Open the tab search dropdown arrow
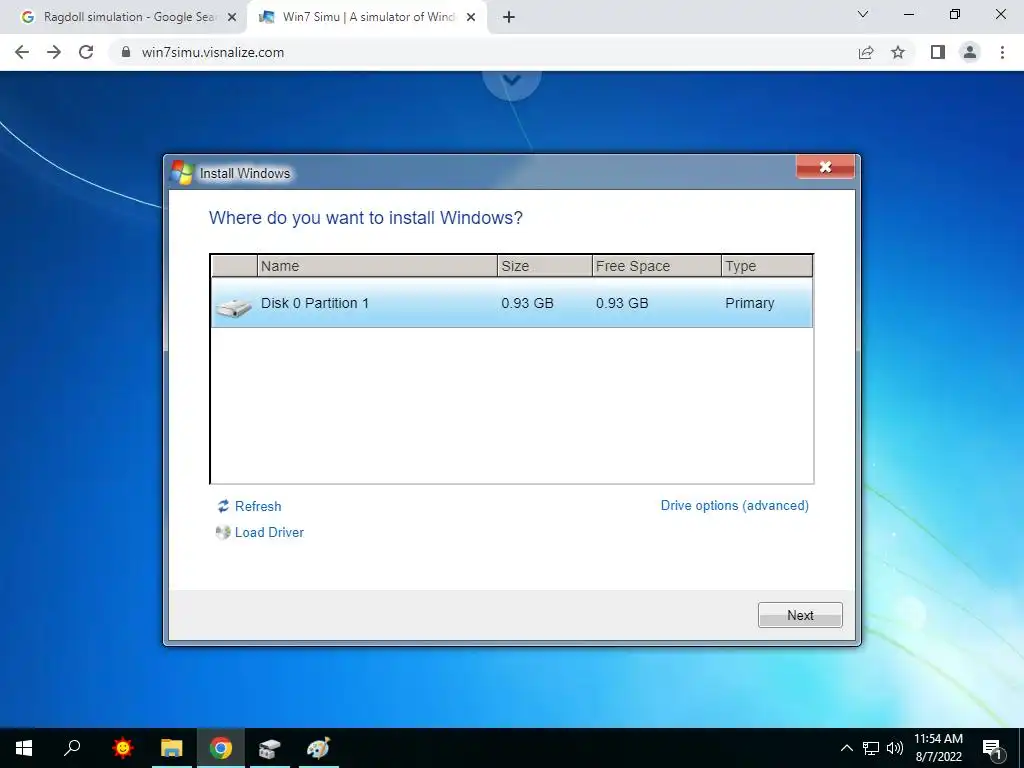 (863, 14)
